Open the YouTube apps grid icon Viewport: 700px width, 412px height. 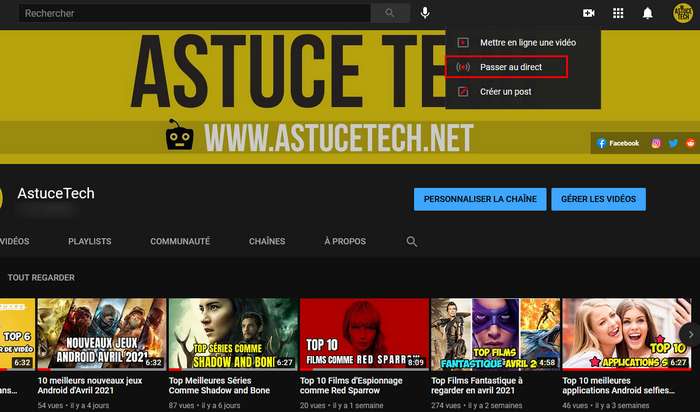pos(618,13)
